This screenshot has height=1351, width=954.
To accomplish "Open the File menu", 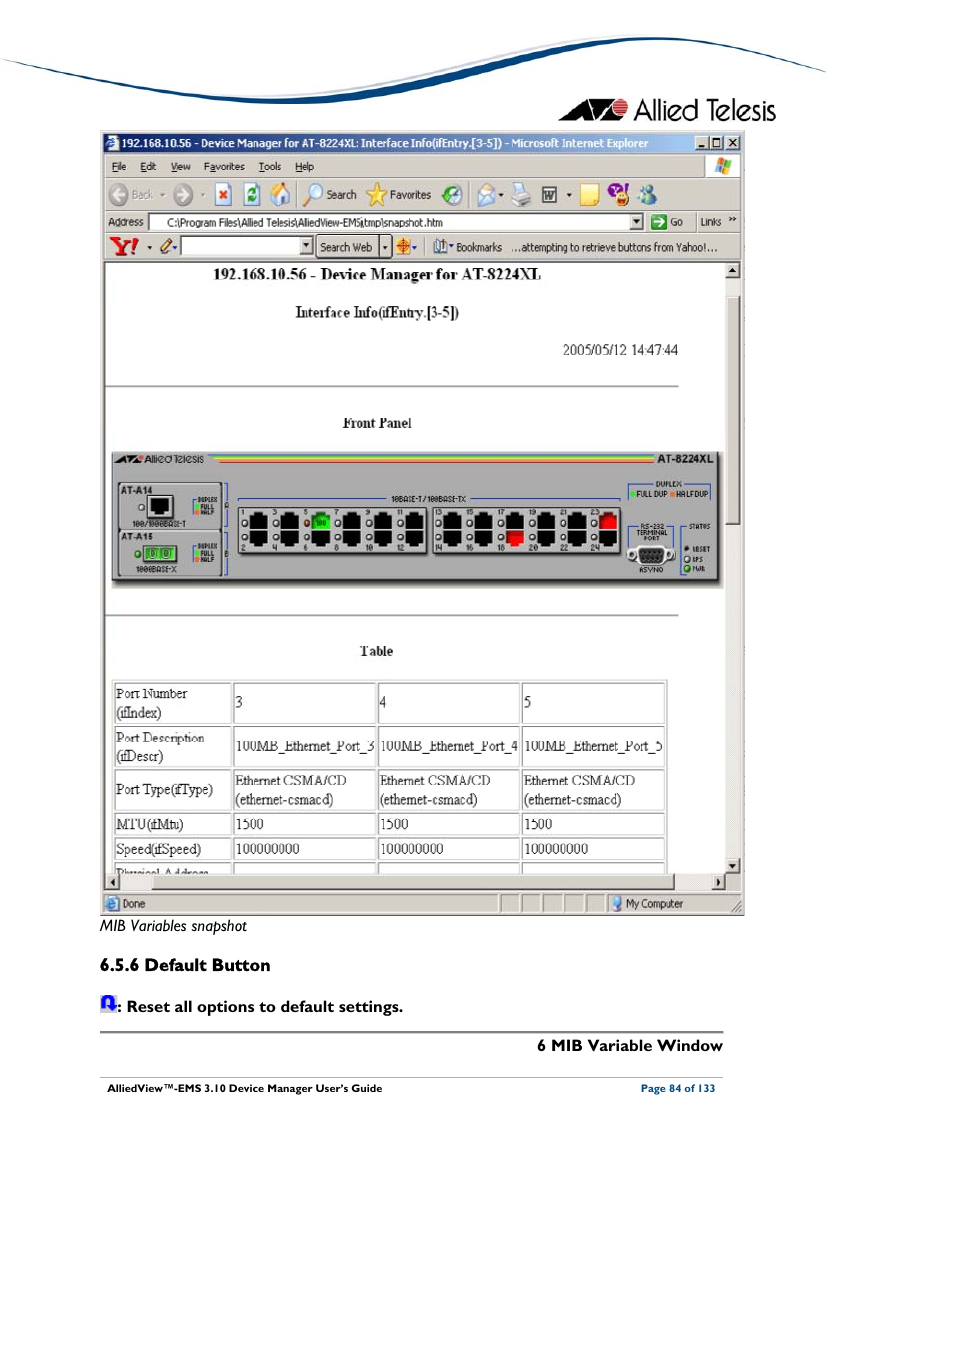I will tap(119, 167).
